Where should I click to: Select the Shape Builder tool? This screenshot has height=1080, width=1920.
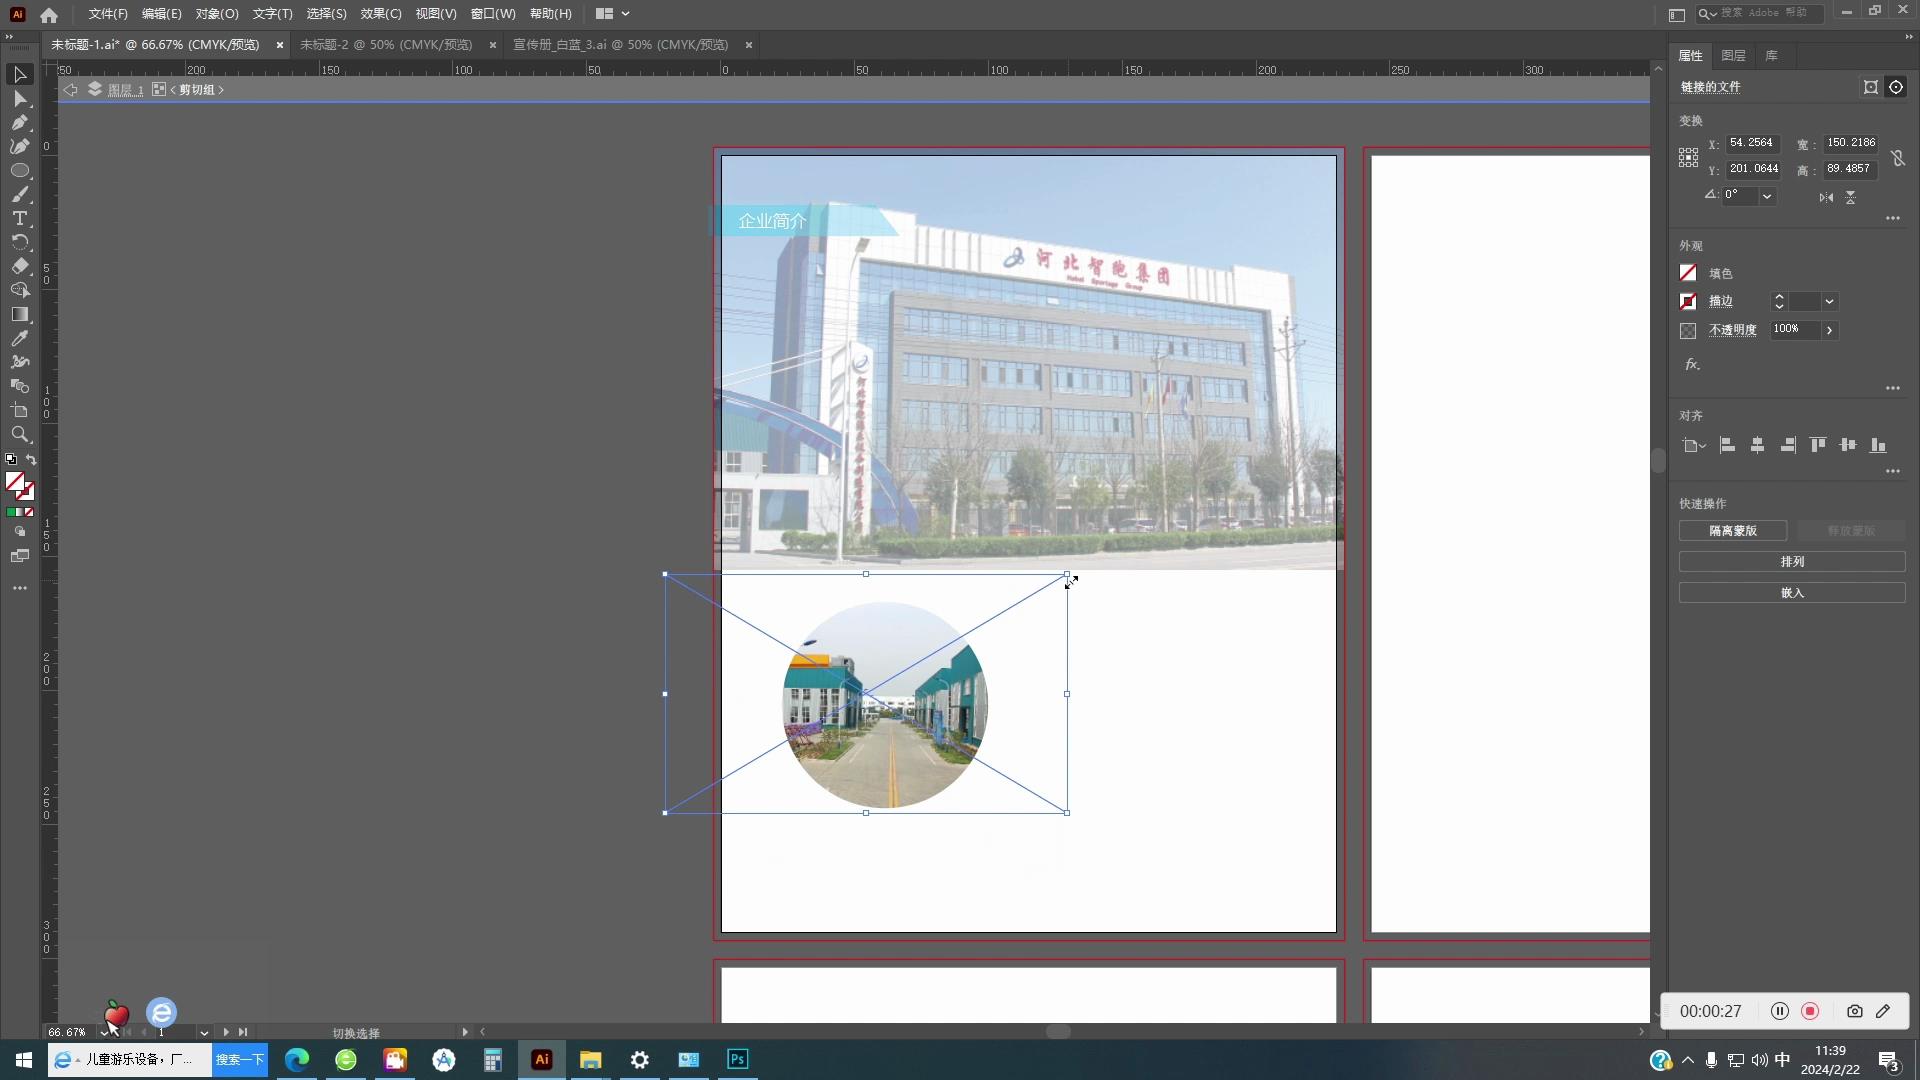[19, 291]
